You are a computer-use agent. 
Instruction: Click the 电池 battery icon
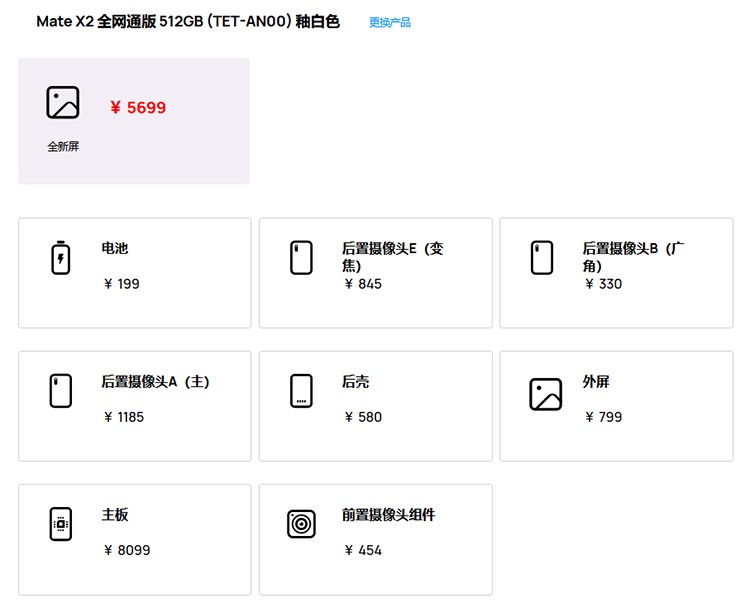pyautogui.click(x=61, y=258)
